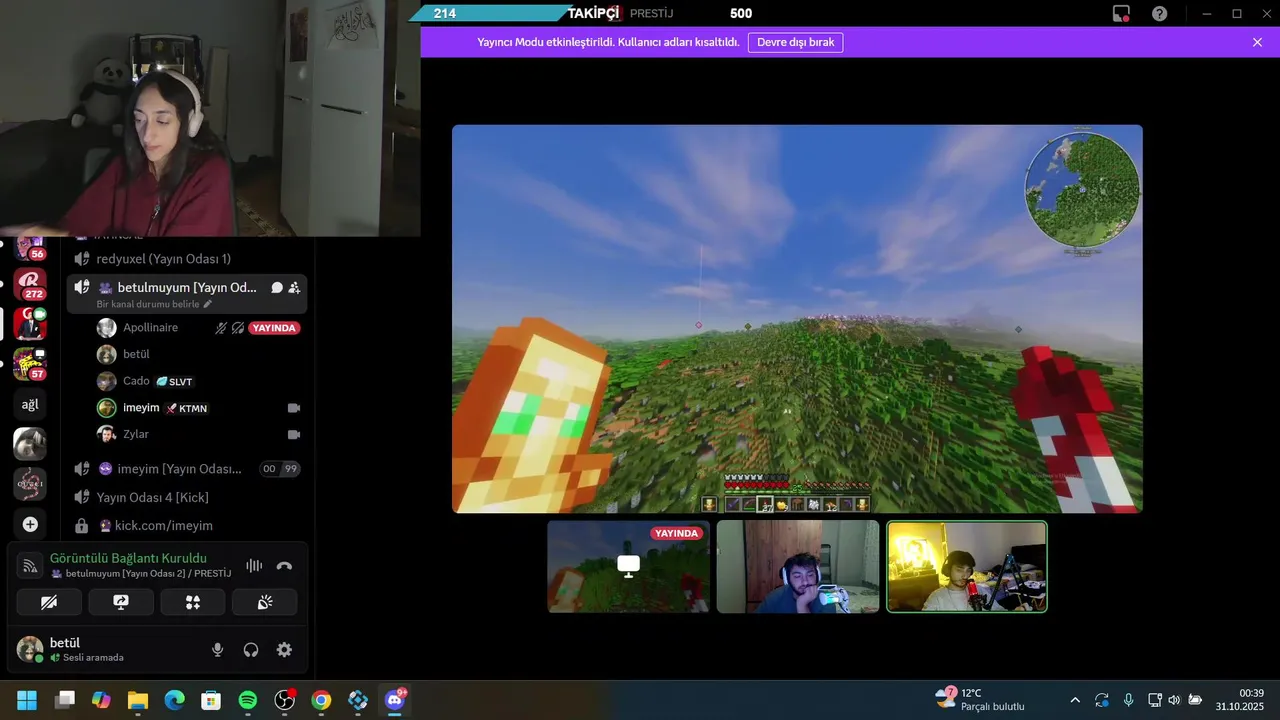Image resolution: width=1280 pixels, height=720 pixels.
Task: Mute microphone in user panel
Action: pos(217,650)
